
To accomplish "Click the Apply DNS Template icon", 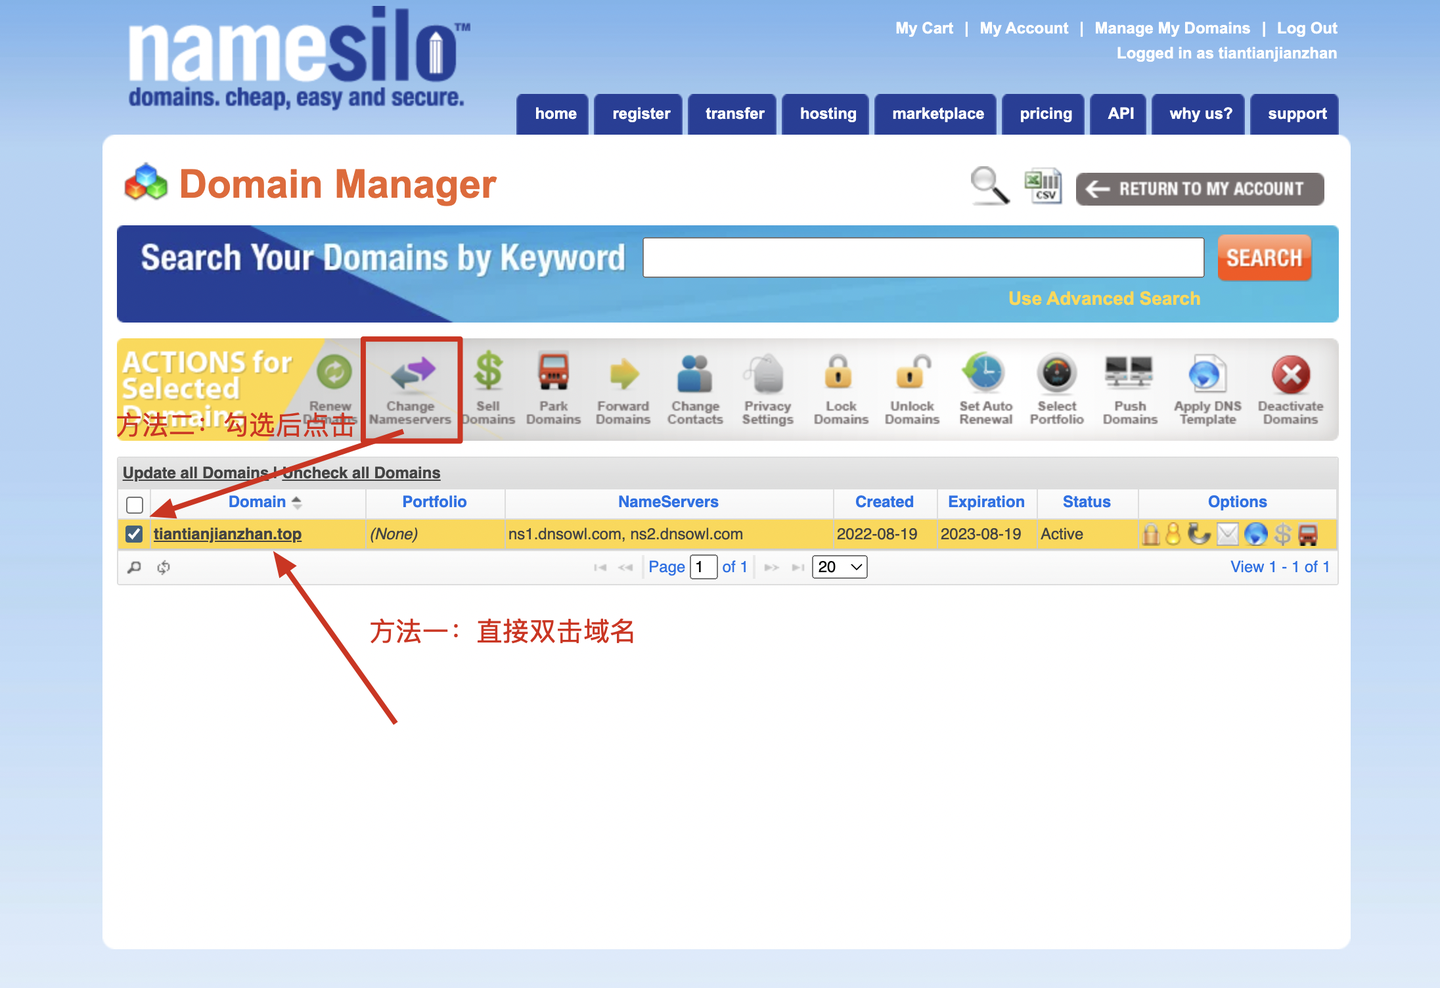I will 1207,375.
